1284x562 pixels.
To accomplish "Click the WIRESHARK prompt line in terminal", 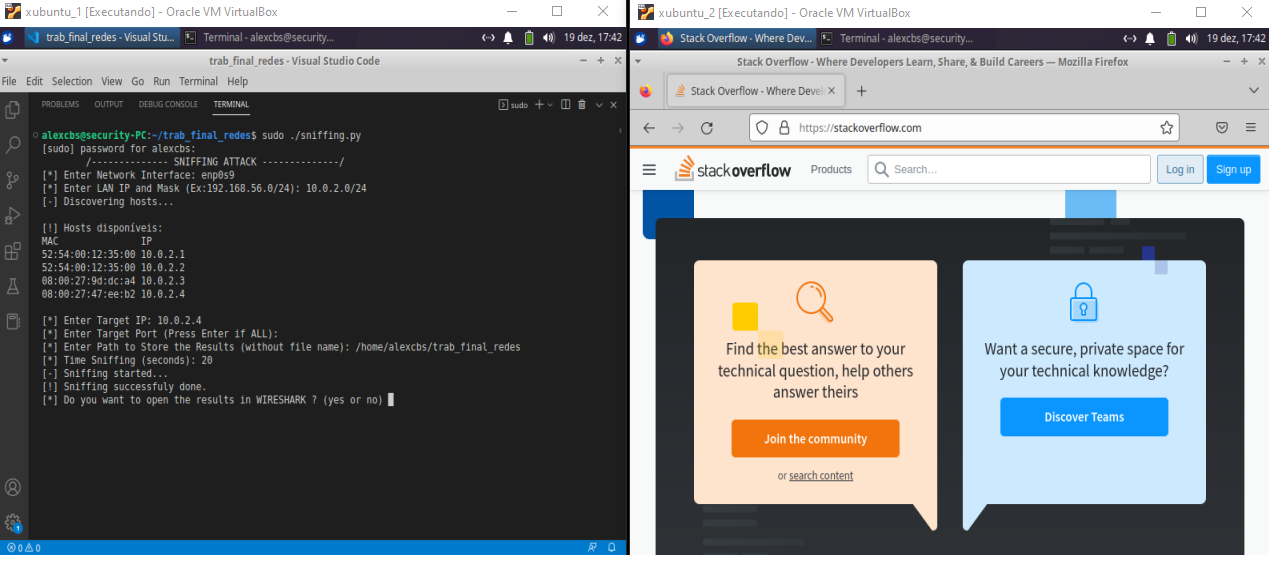I will click(217, 400).
